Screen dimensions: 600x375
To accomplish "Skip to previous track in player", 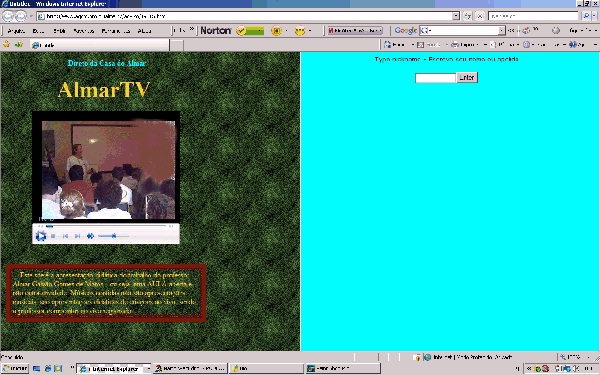I will click(x=65, y=236).
